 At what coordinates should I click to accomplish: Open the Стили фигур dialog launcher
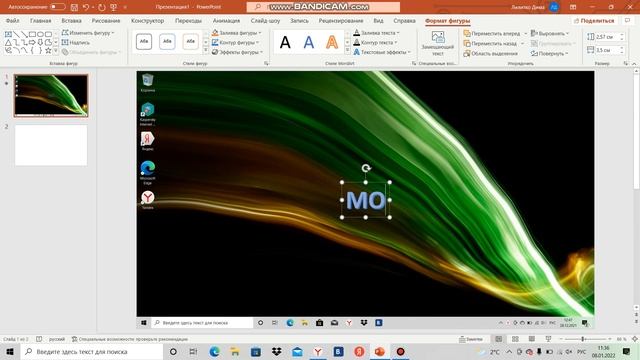coord(266,64)
